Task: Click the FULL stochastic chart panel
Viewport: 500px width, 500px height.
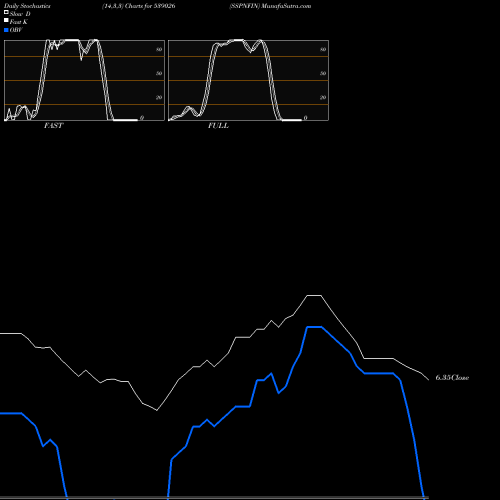Action: pos(248,80)
